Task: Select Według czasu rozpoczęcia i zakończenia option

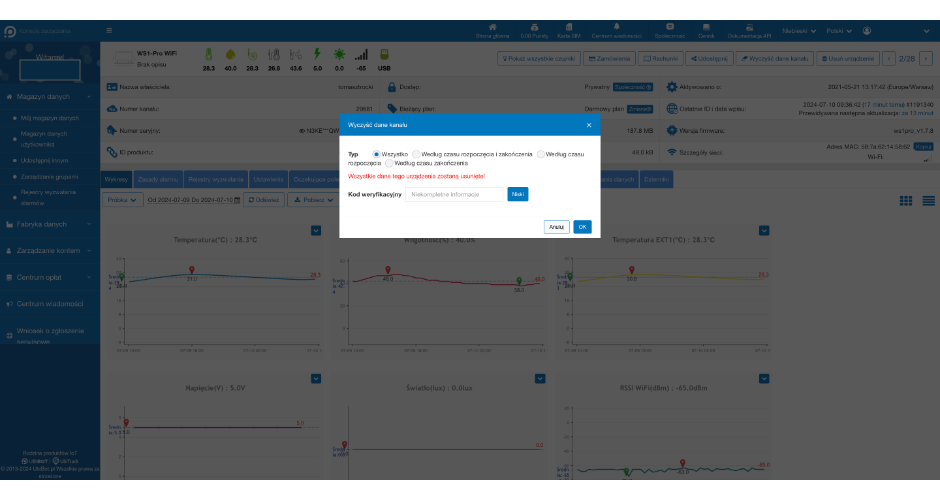Action: coord(416,154)
